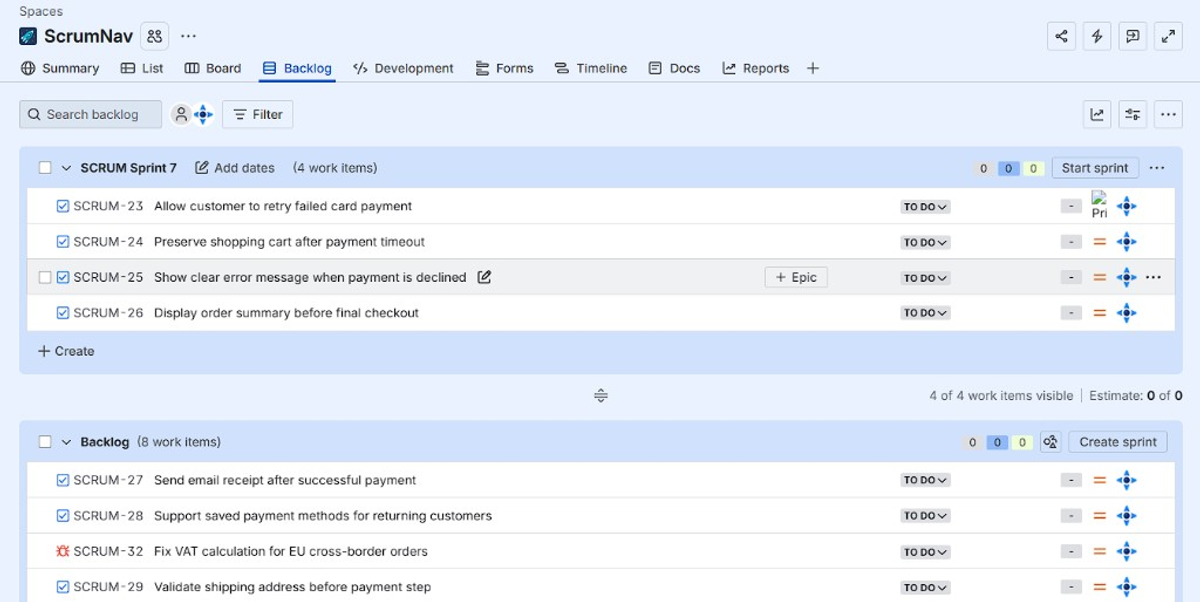Click the bug type icon on SCRUM-32

point(63,551)
